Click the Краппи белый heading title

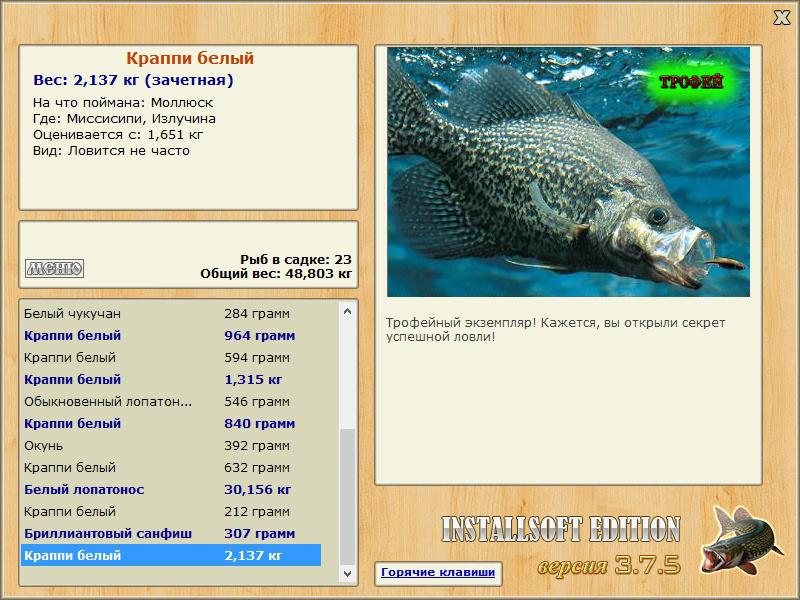tap(190, 58)
